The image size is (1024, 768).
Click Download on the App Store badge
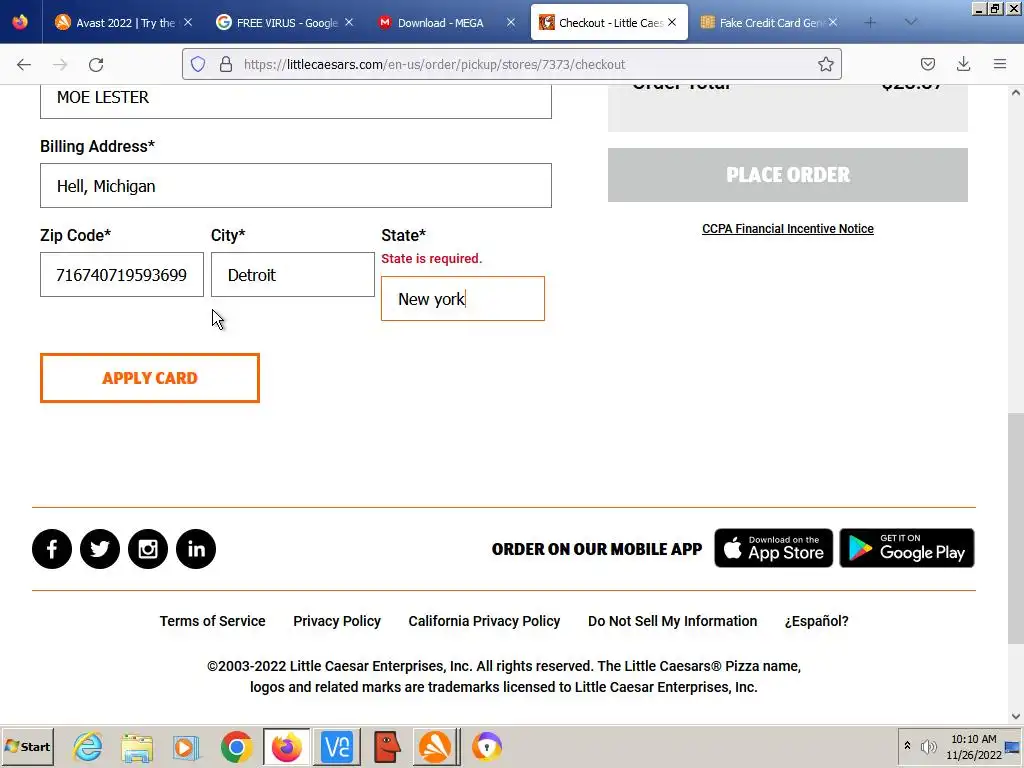[773, 548]
